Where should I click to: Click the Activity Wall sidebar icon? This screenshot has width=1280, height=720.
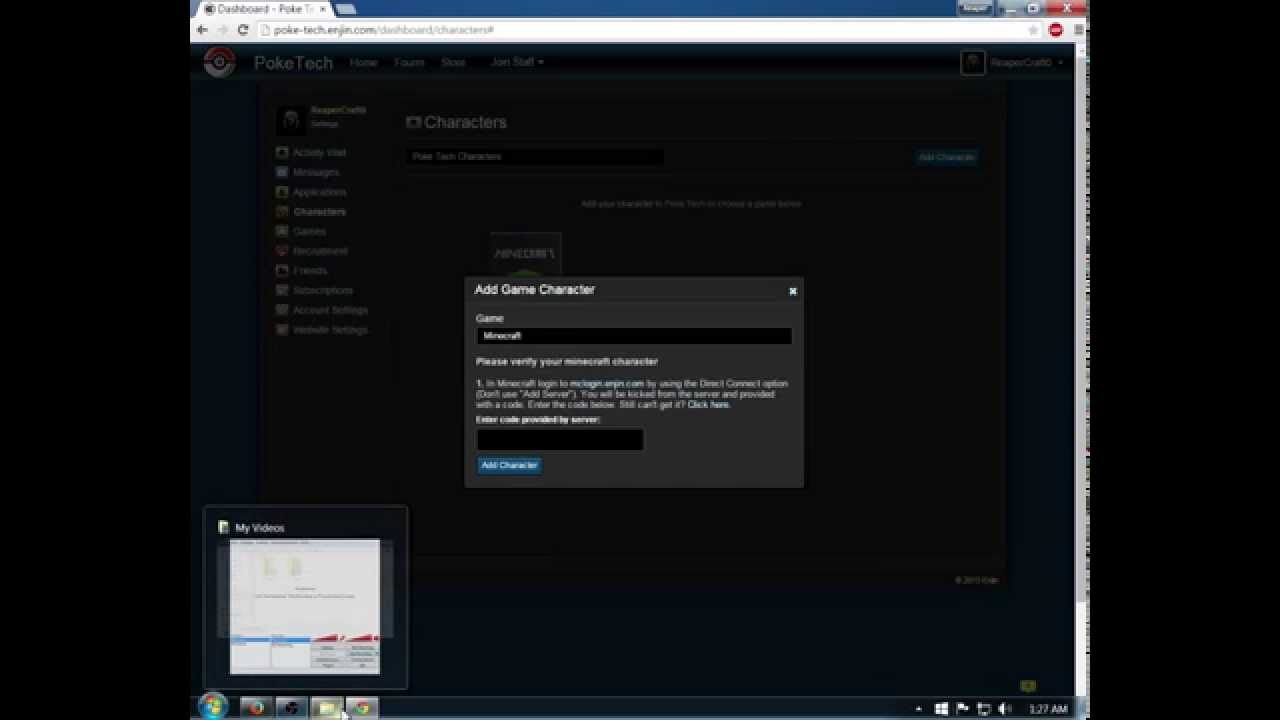click(x=282, y=153)
